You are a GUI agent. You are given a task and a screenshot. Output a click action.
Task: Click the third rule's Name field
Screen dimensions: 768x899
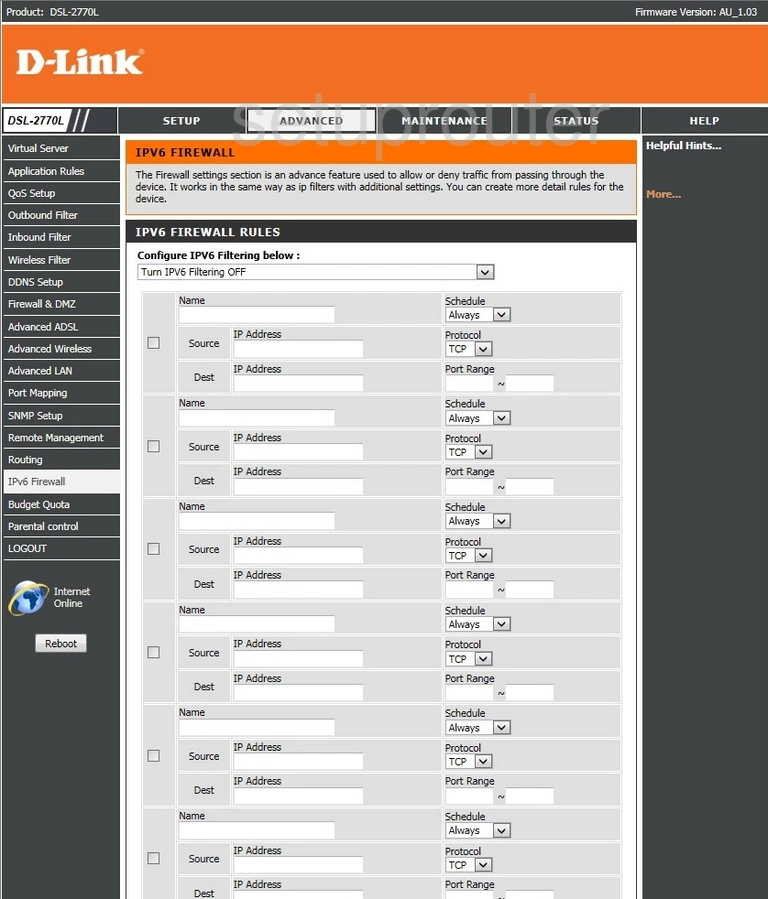pyautogui.click(x=256, y=521)
